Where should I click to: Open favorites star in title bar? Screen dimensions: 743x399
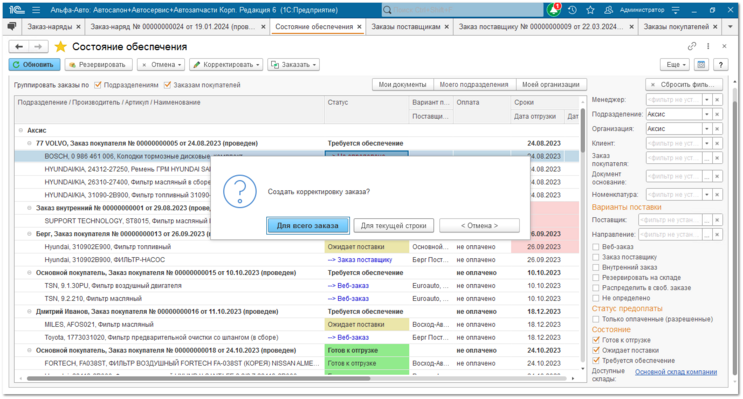590,10
